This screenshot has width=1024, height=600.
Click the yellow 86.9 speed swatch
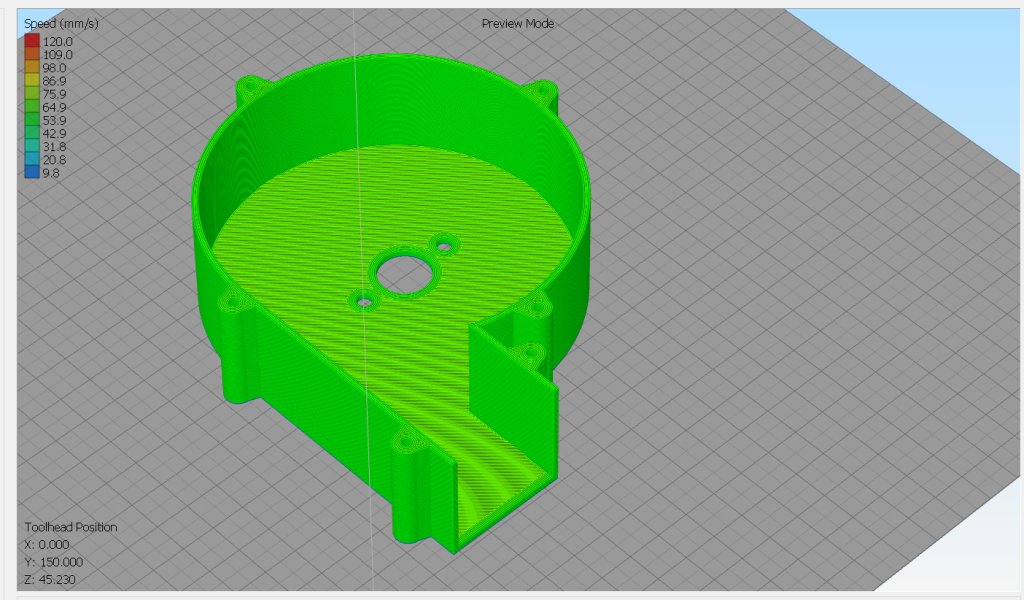click(x=32, y=80)
